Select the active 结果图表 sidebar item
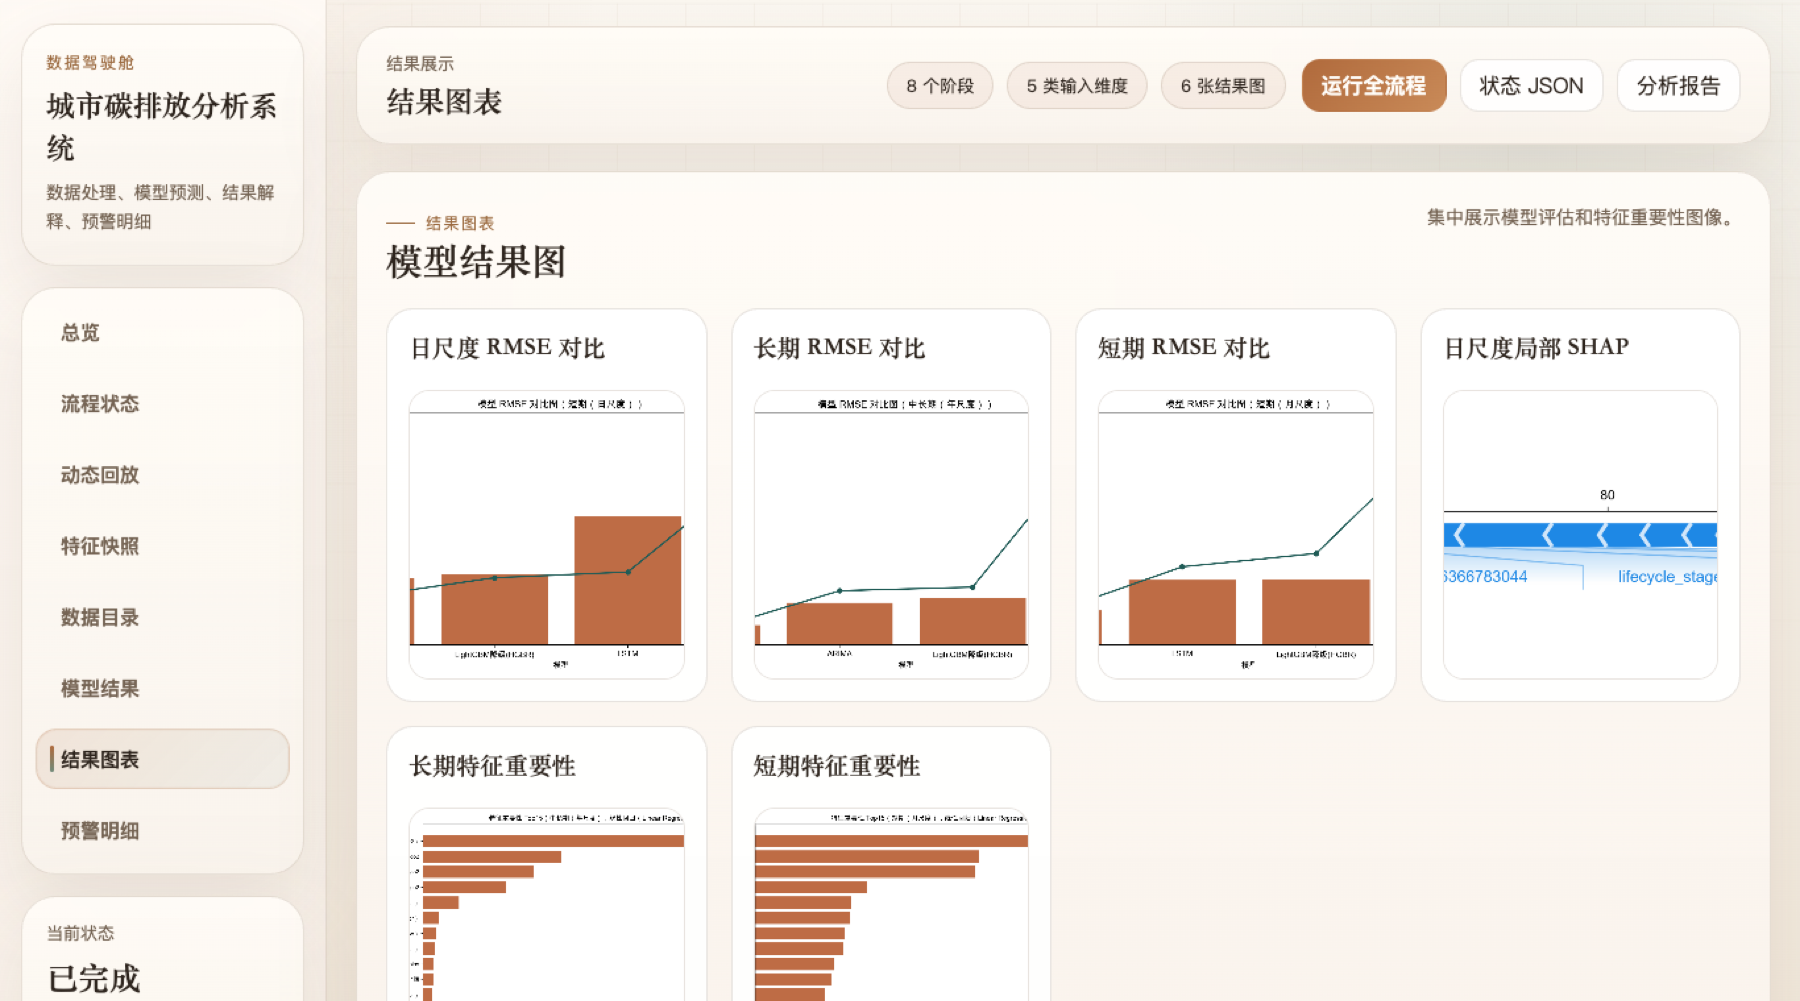This screenshot has height=1001, width=1800. point(162,759)
